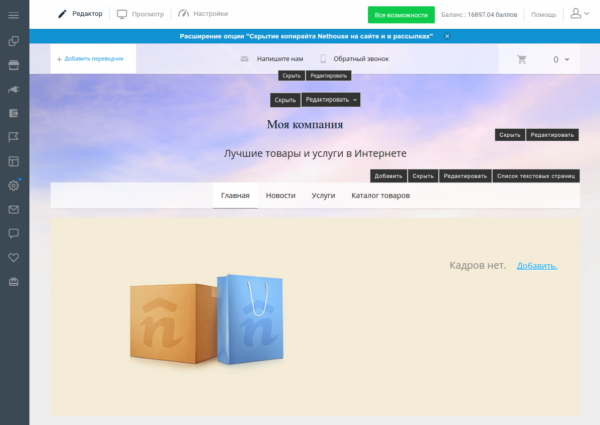
Task: Open 'Редактировать' dropdown above company name
Action: pos(331,99)
